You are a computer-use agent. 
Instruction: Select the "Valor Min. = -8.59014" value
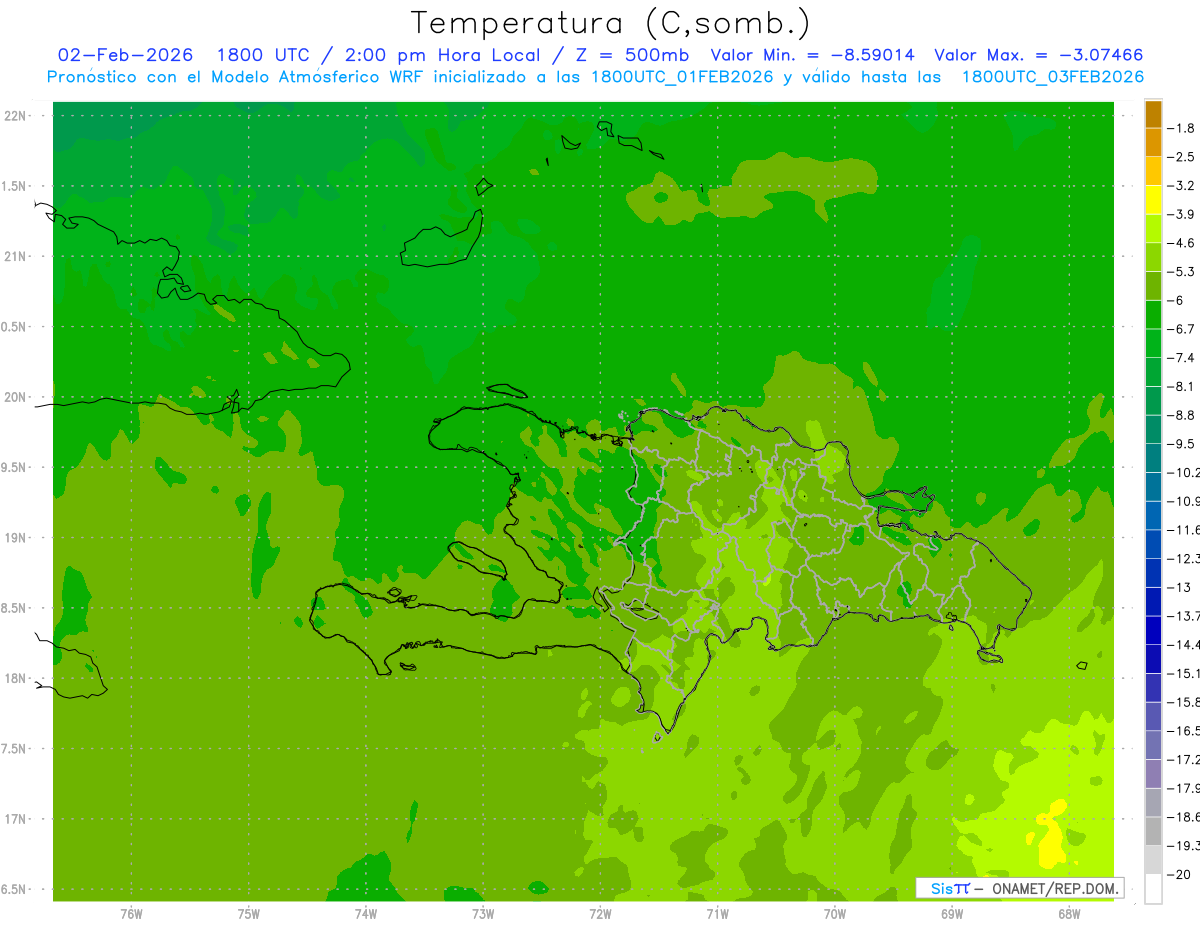point(812,55)
